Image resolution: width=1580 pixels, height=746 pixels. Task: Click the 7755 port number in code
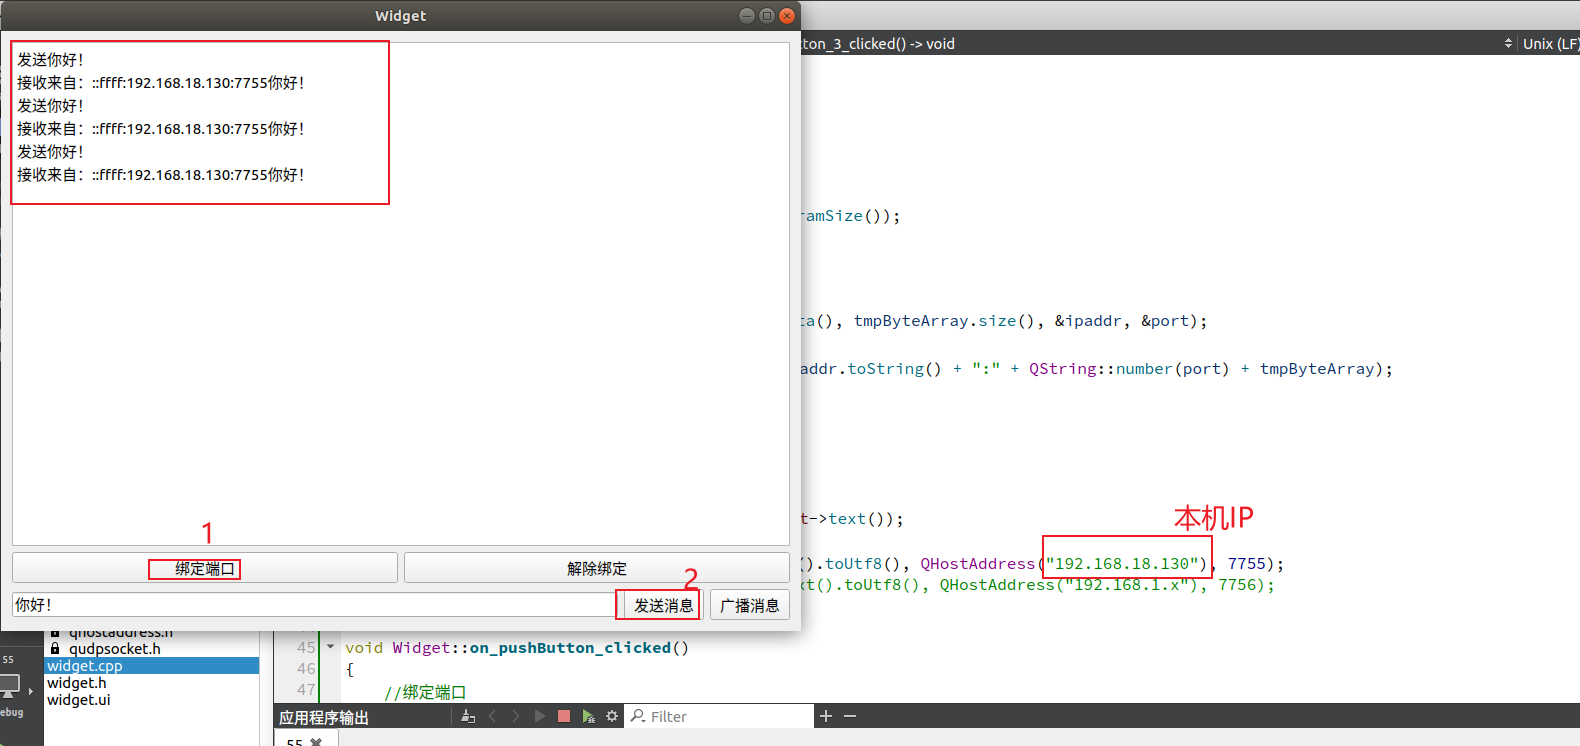pyautogui.click(x=1247, y=563)
